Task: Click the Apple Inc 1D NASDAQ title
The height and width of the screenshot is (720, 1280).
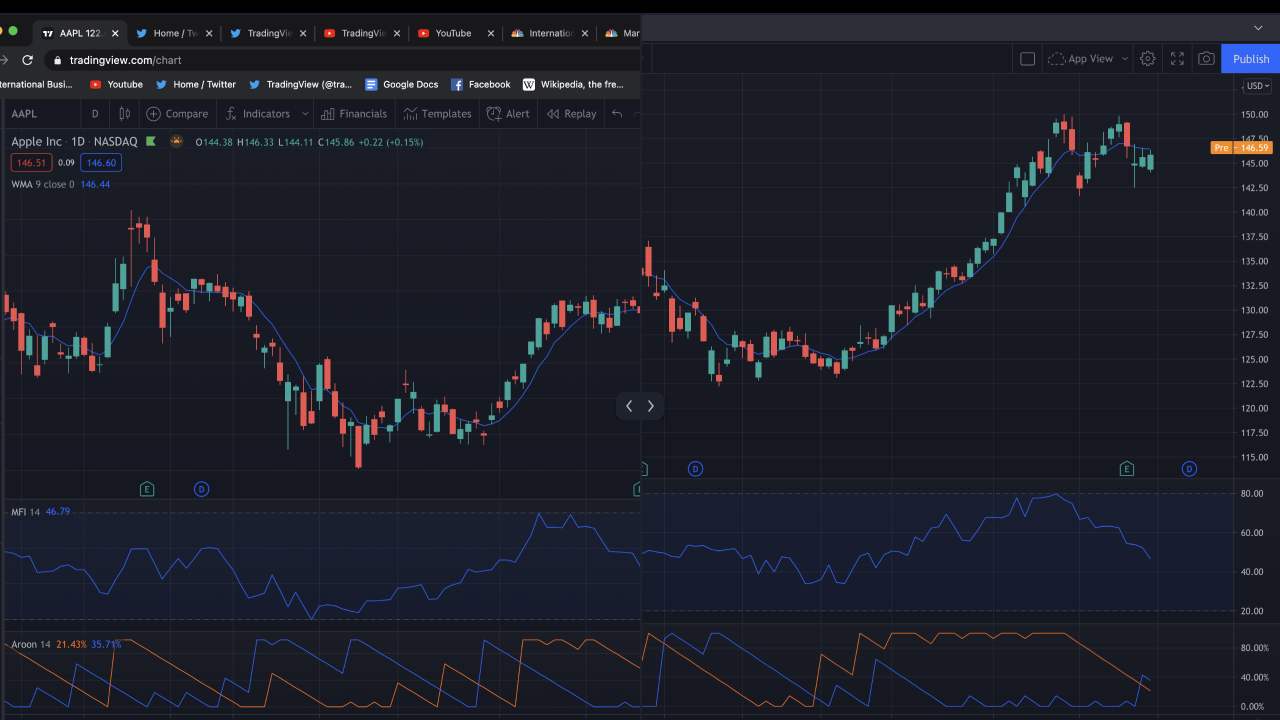Action: pyautogui.click(x=74, y=142)
